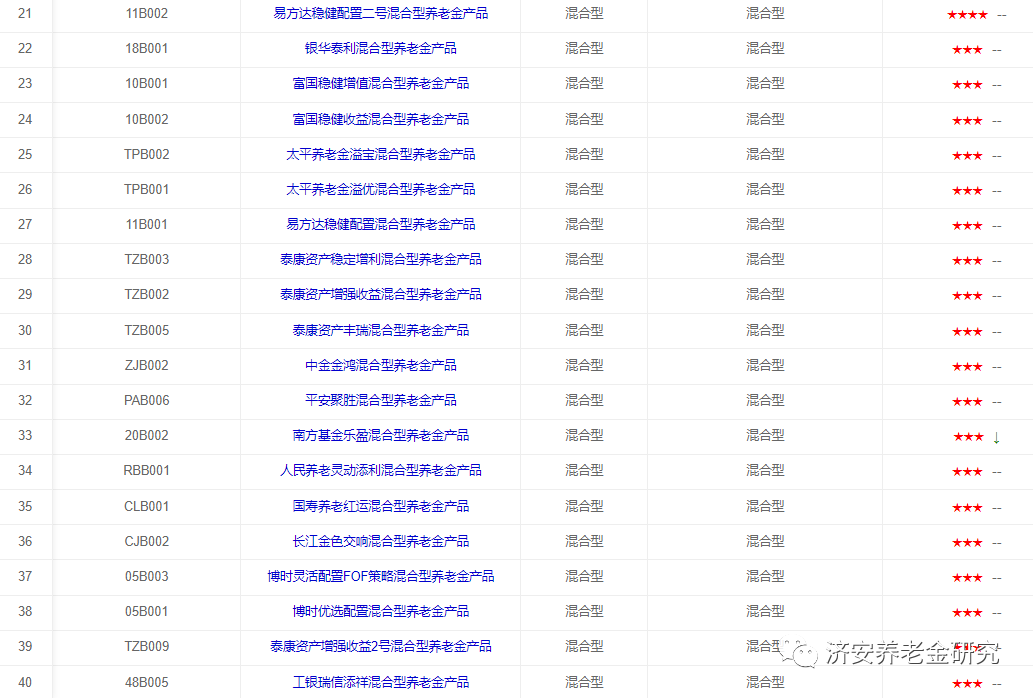Open 博时灵活配置FOF策略混合型养老金产品 link
The height and width of the screenshot is (698, 1033).
point(380,576)
